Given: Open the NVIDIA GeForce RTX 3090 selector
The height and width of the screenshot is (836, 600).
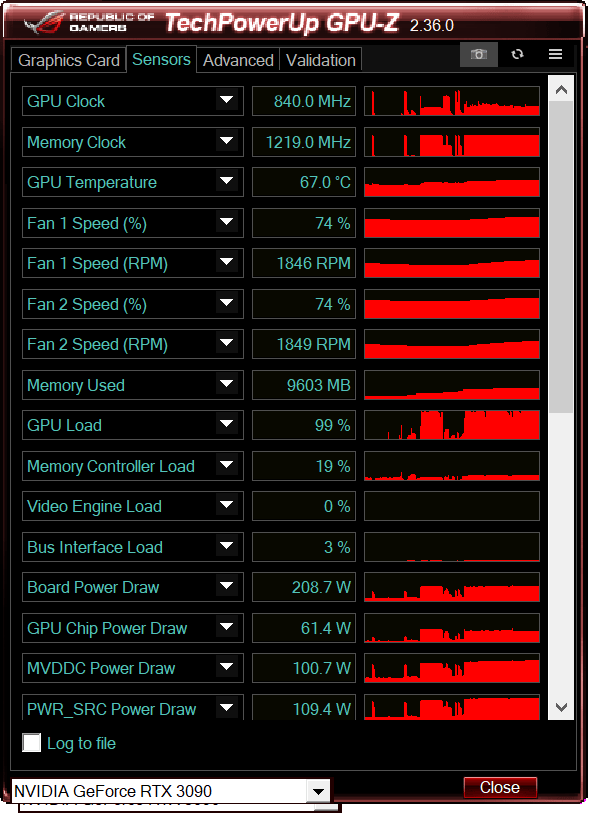Looking at the screenshot, I should coord(170,791).
